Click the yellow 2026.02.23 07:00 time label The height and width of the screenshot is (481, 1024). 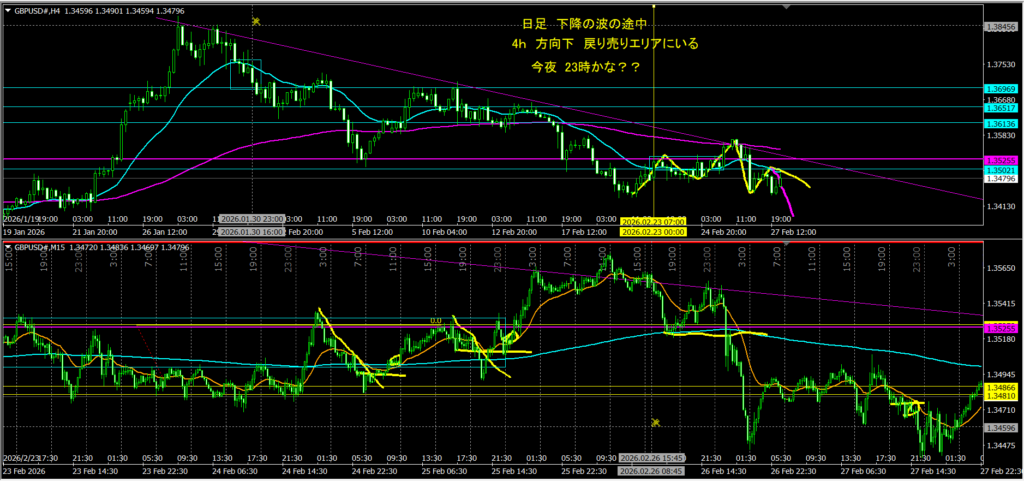651,221
